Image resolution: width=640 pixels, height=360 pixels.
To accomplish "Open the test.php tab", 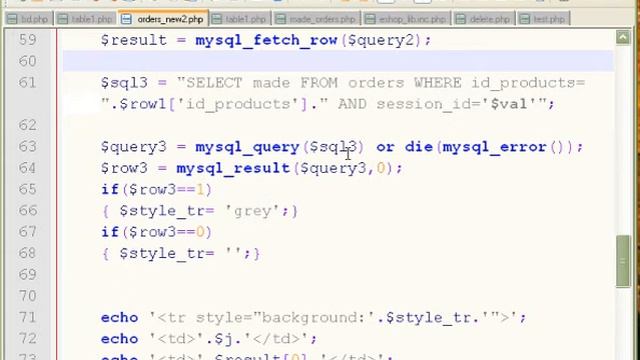I will pos(543,19).
